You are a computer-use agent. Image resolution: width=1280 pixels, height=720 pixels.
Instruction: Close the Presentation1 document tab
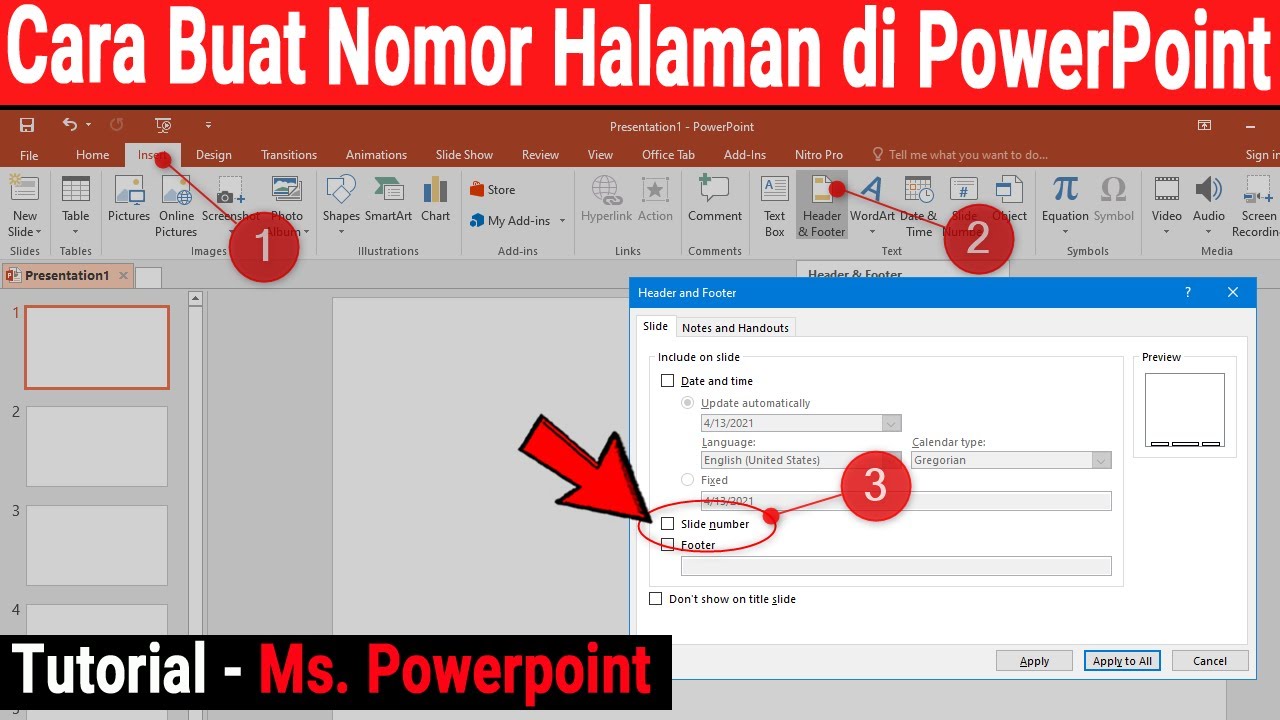click(123, 276)
